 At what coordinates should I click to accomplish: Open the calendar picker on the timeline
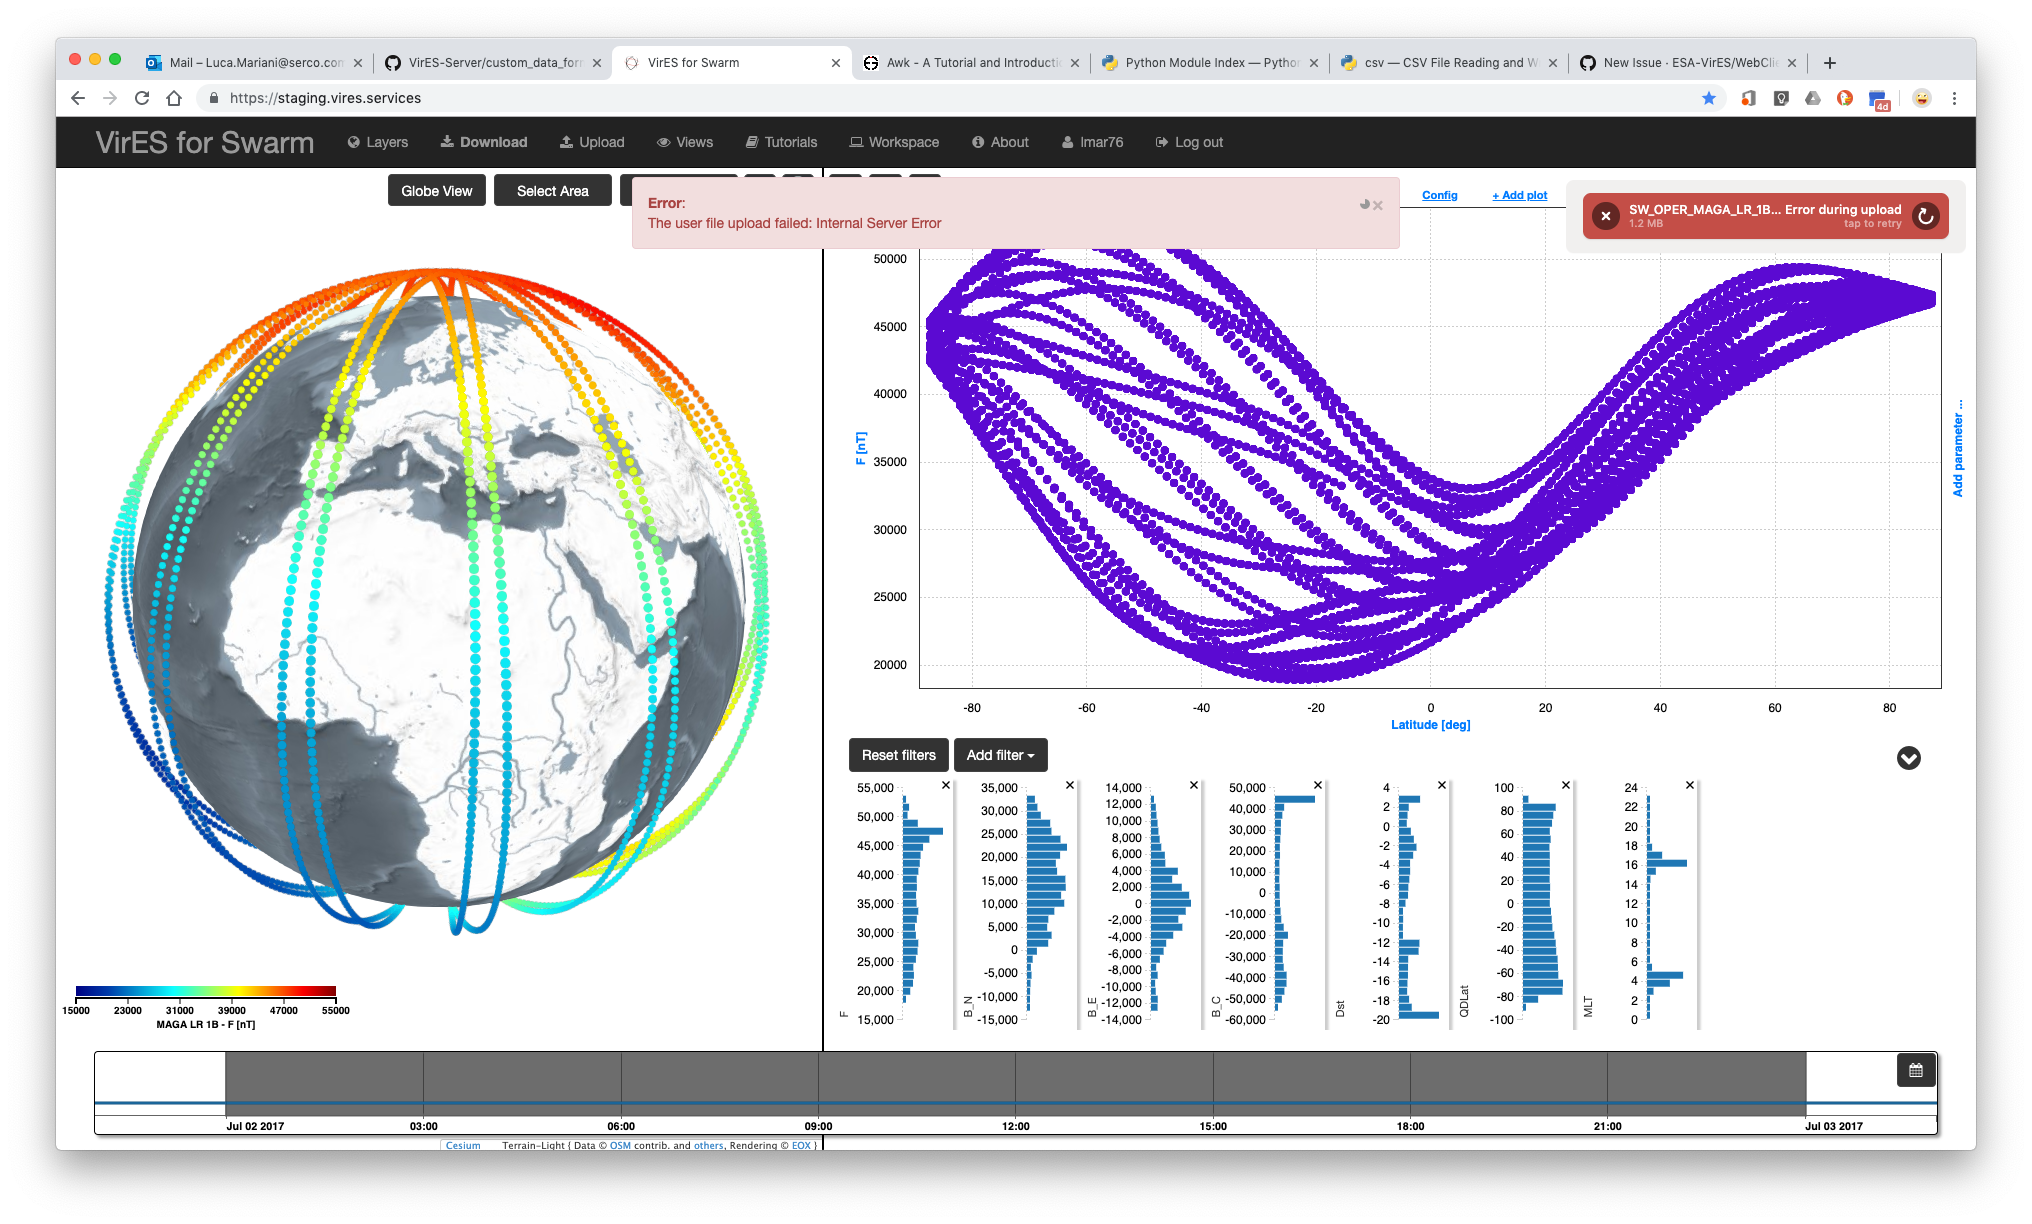1915,1069
